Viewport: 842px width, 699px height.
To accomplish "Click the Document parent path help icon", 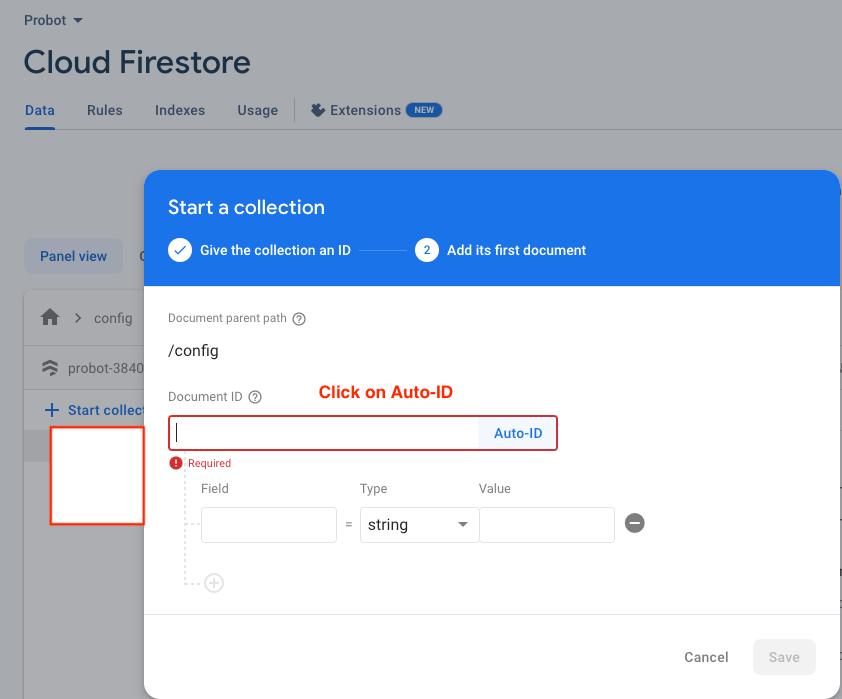I will [299, 319].
